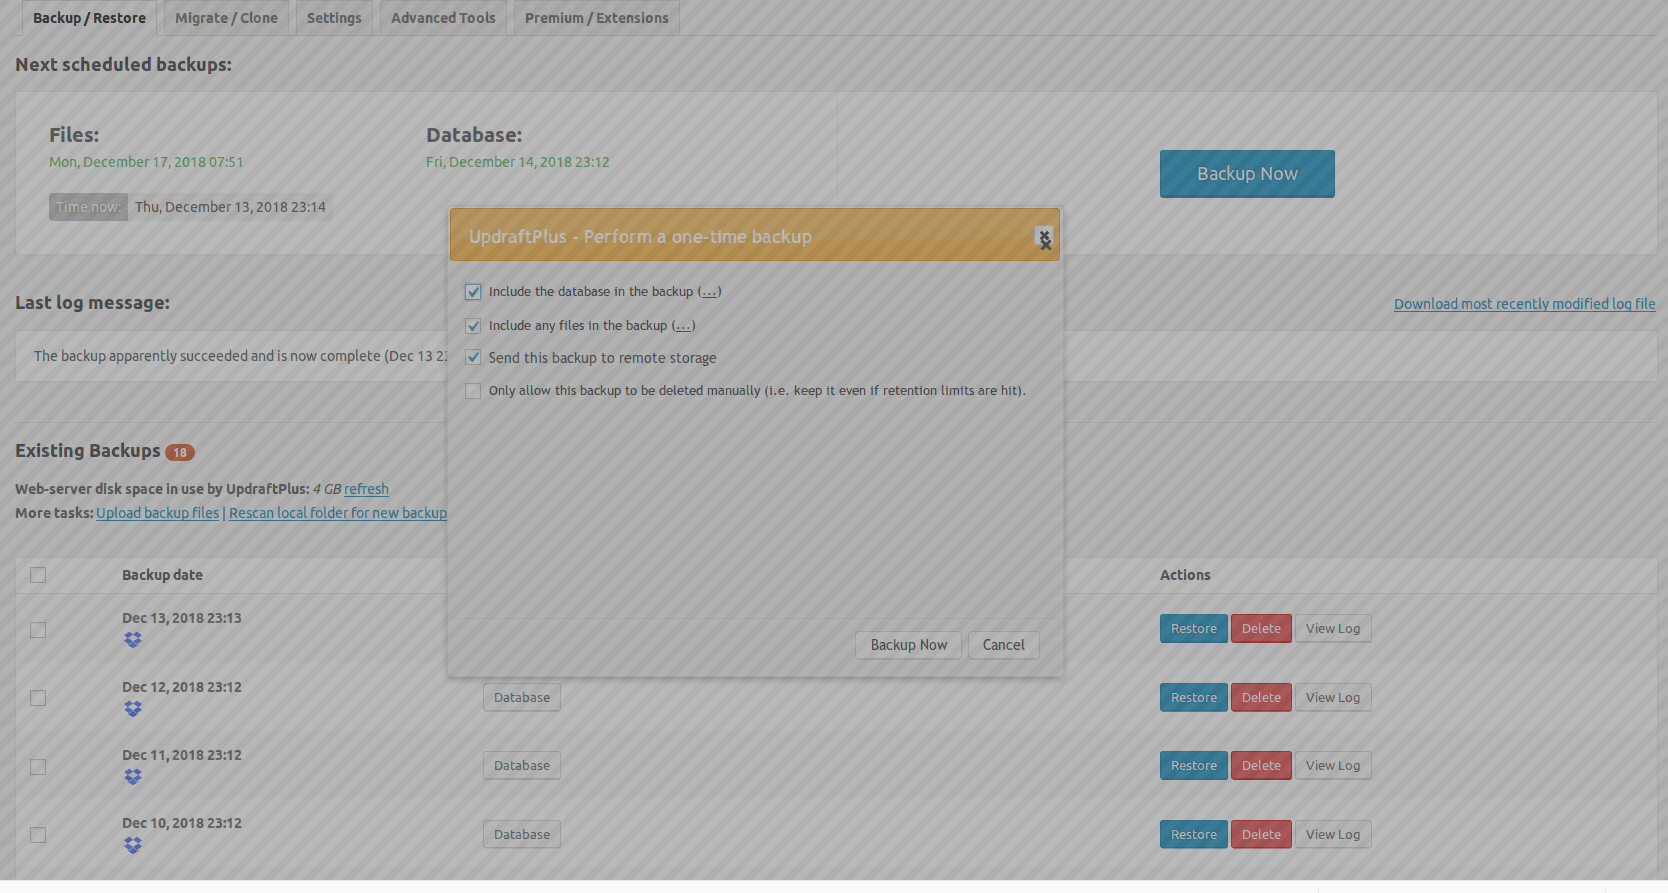
Task: Close the one-time backup dialog
Action: point(1044,238)
